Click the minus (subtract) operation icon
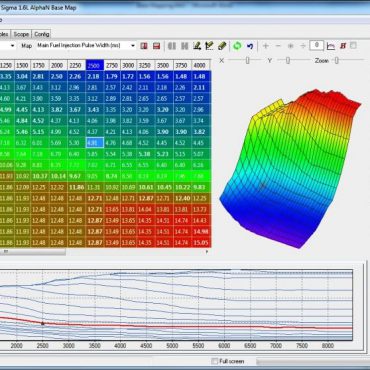Screen dimensions: 370x370 [278, 46]
